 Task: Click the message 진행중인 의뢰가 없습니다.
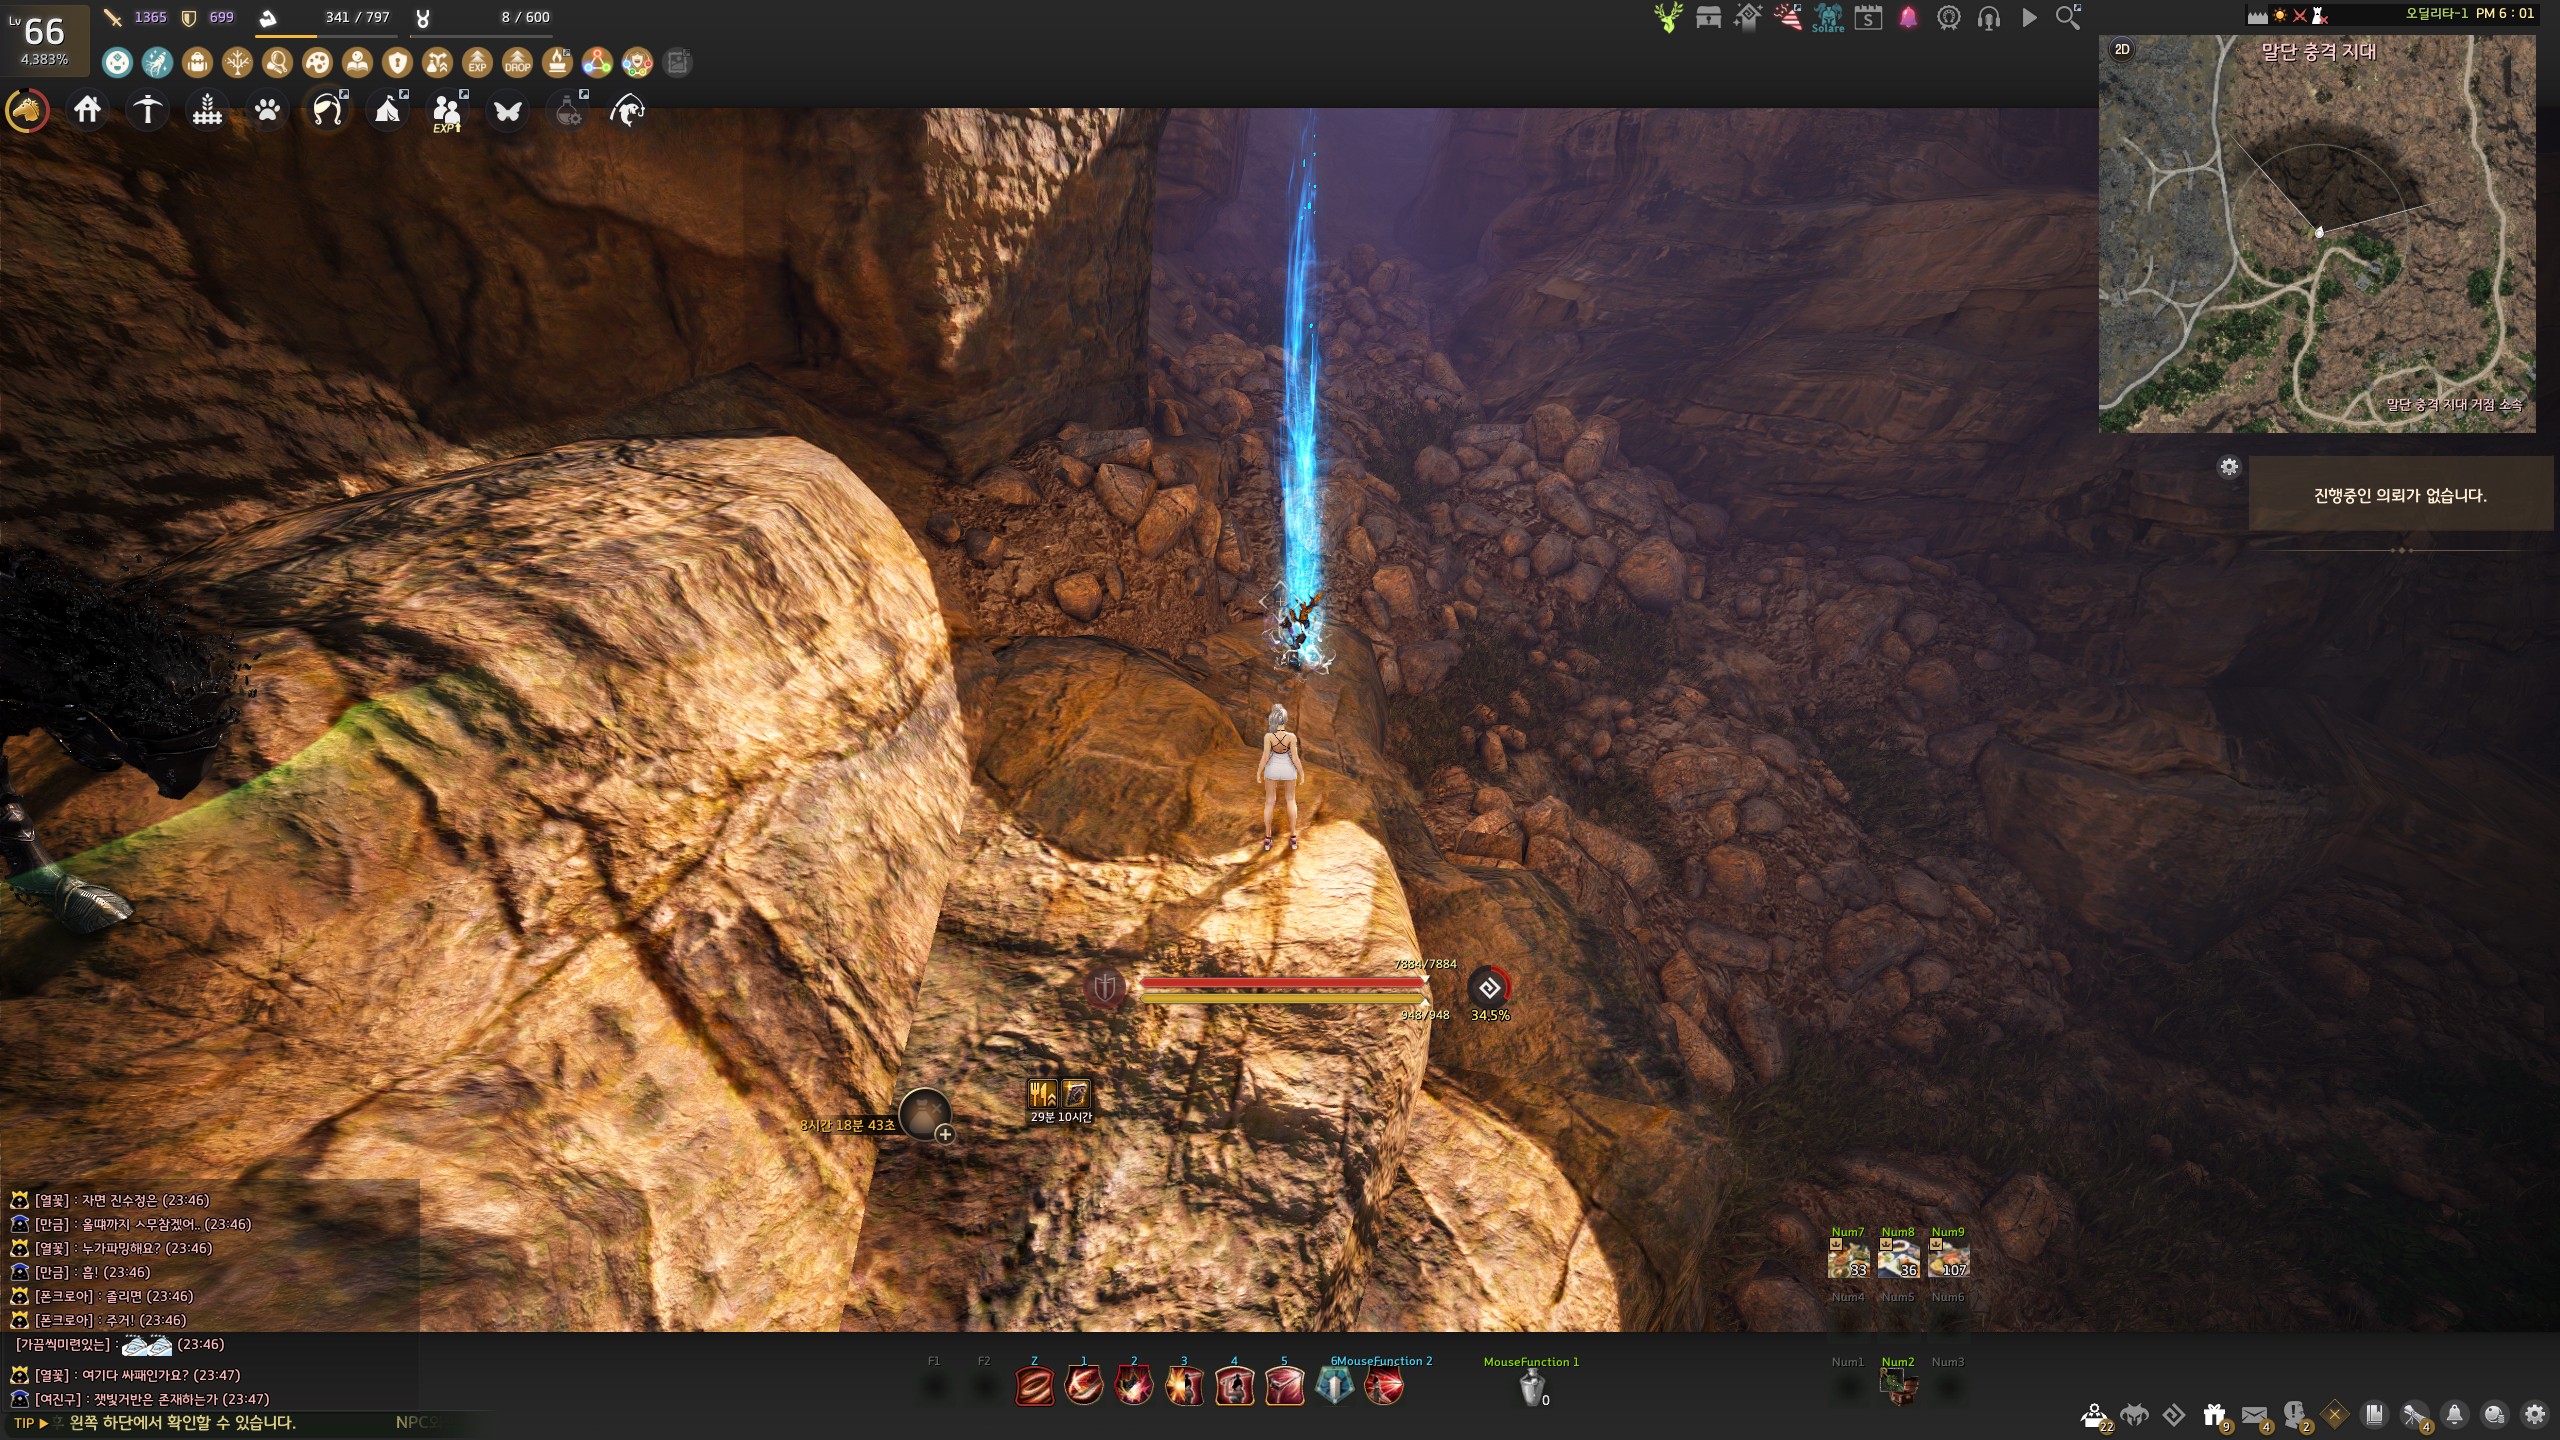coord(2400,495)
